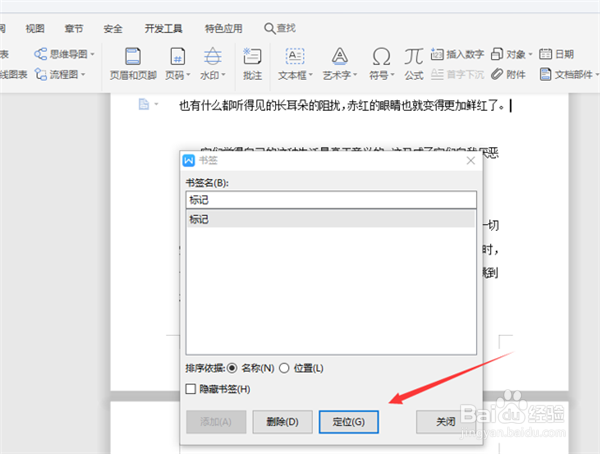Expand the 页码 dropdown arrow
Viewport: 600px width, 454px height.
[x=188, y=75]
